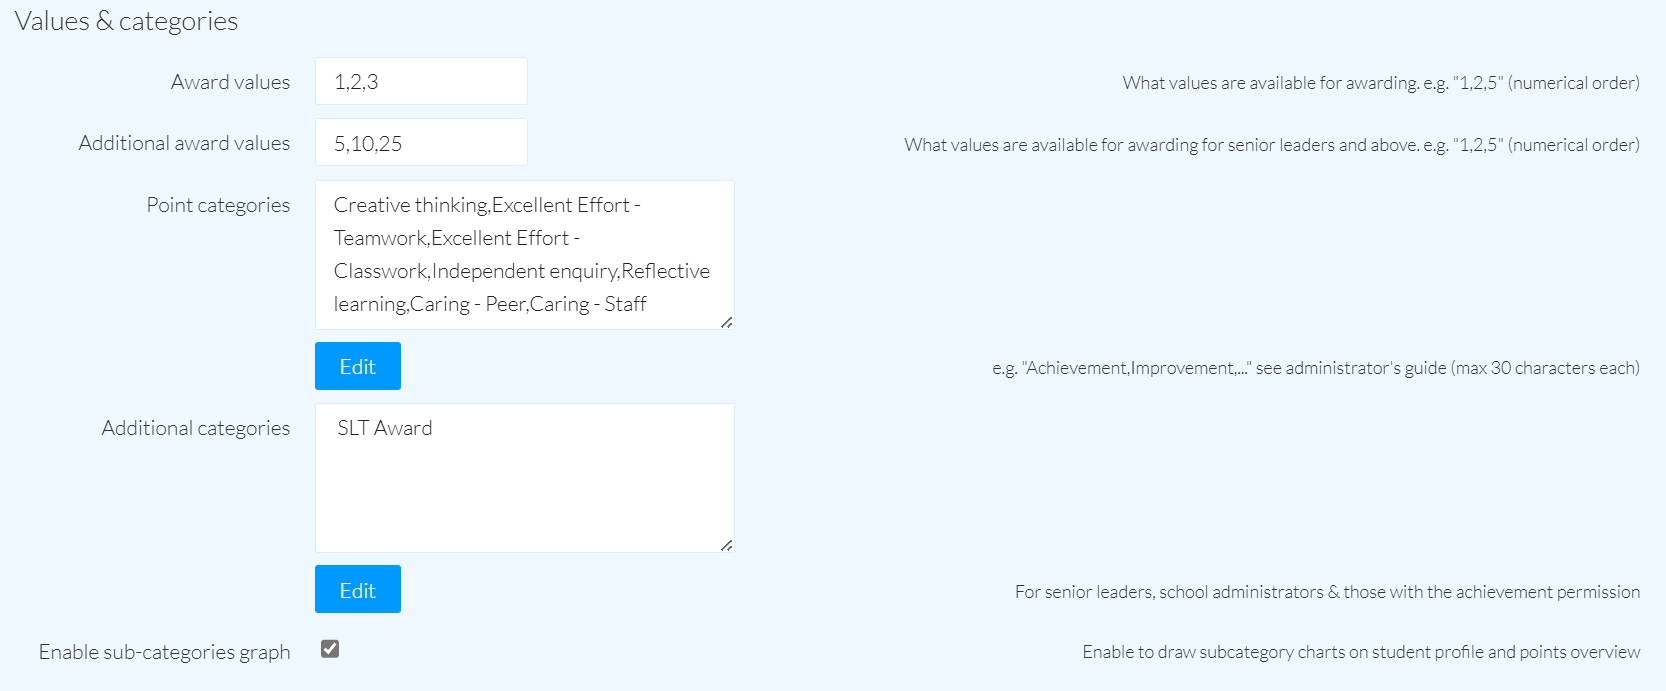This screenshot has height=691, width=1666.
Task: Click the Point categories text area
Action: pyautogui.click(x=524, y=255)
